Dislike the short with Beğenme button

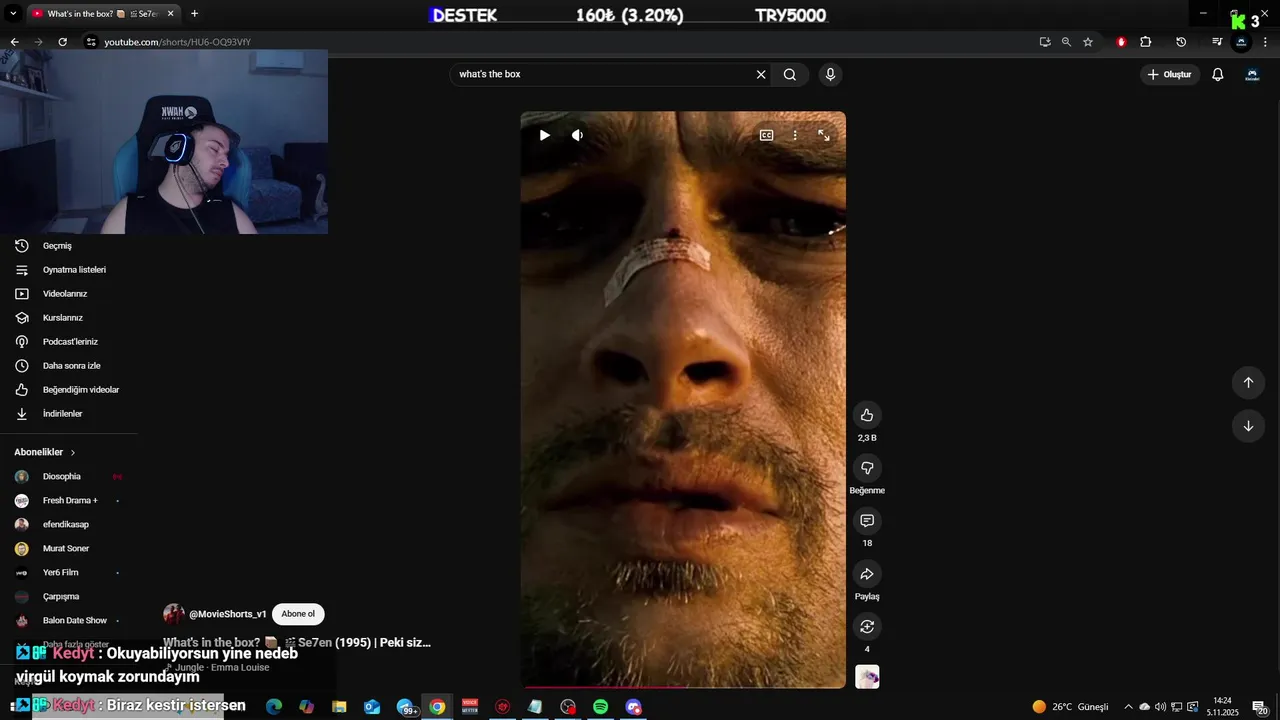click(867, 468)
